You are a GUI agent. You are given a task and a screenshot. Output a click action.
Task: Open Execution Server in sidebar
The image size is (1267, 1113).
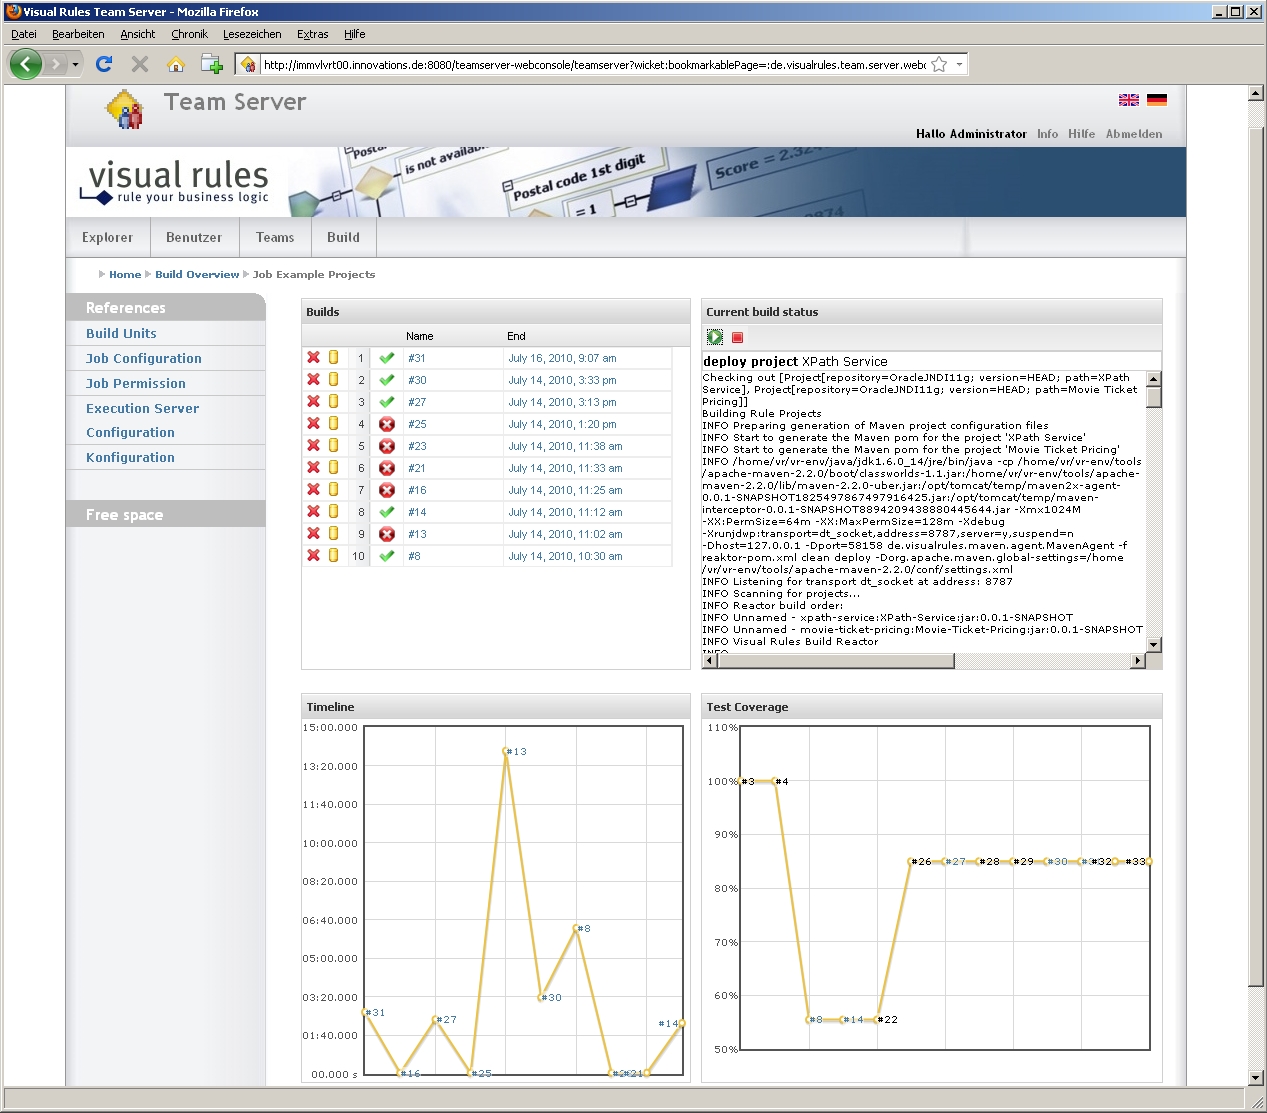(142, 408)
